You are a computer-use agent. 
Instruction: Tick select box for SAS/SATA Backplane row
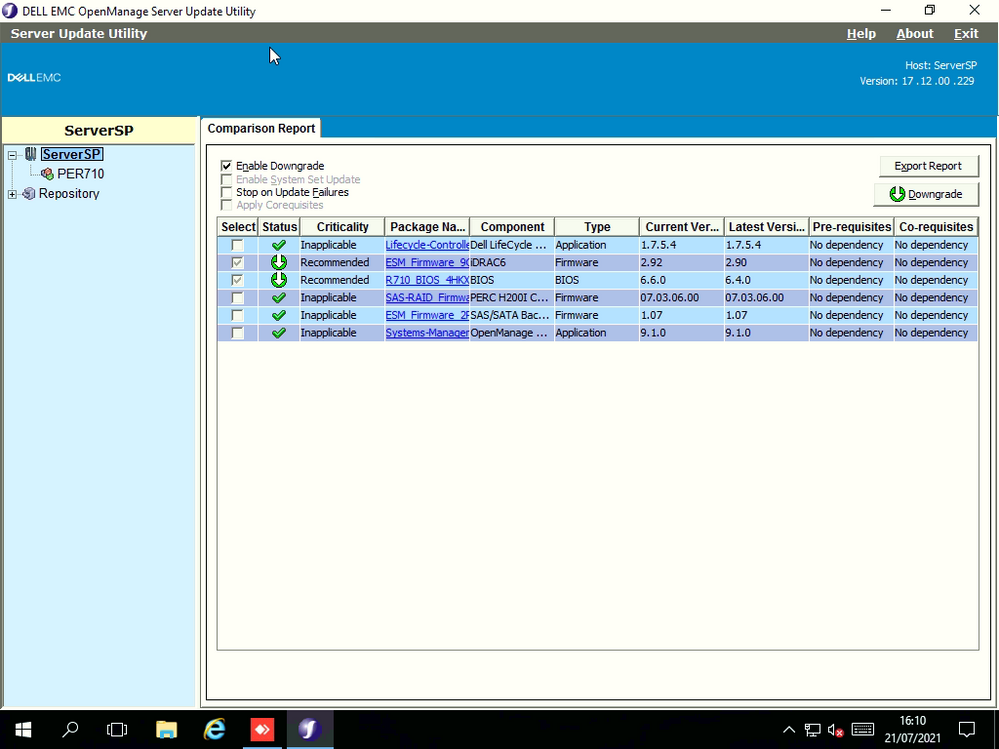(x=237, y=315)
